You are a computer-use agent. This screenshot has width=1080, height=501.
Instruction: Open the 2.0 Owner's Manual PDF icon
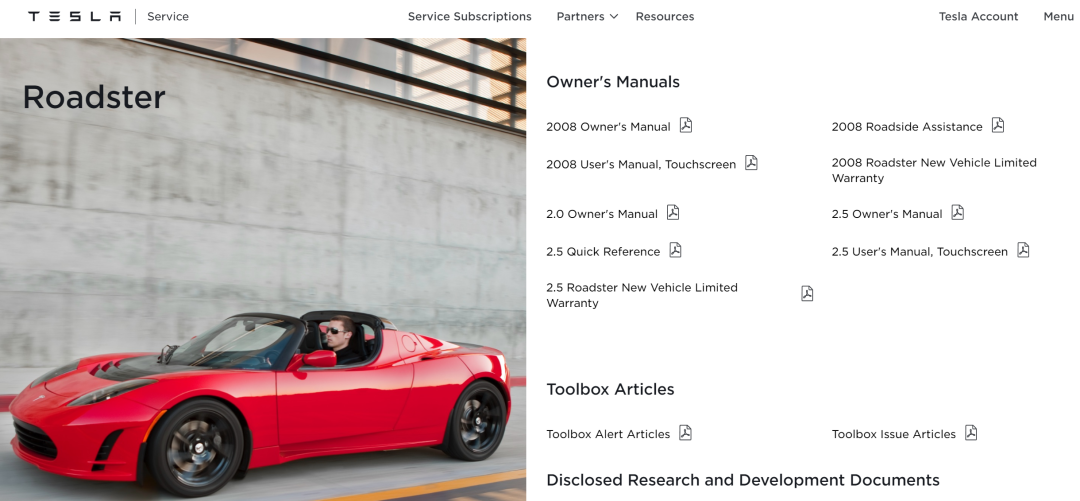[672, 213]
